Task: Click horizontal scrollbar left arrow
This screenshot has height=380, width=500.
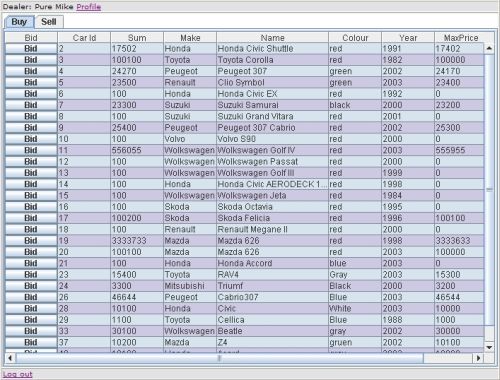Action: pyautogui.click(x=10, y=358)
